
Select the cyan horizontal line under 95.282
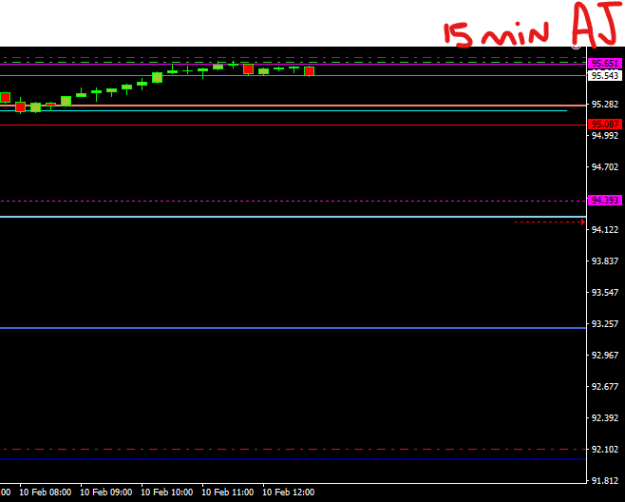click(x=283, y=110)
